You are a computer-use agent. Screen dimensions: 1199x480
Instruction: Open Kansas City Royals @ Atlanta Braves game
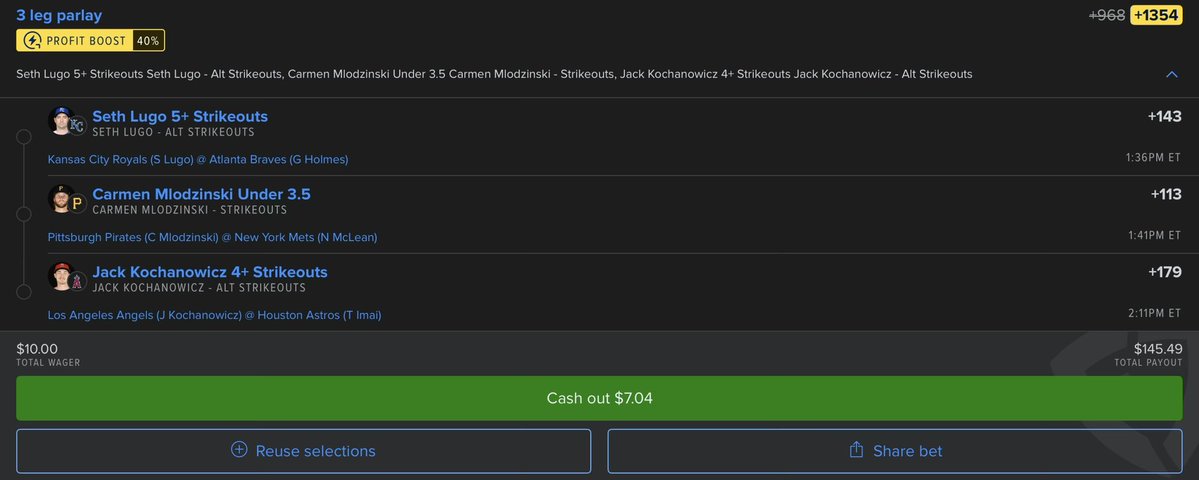tap(198, 159)
